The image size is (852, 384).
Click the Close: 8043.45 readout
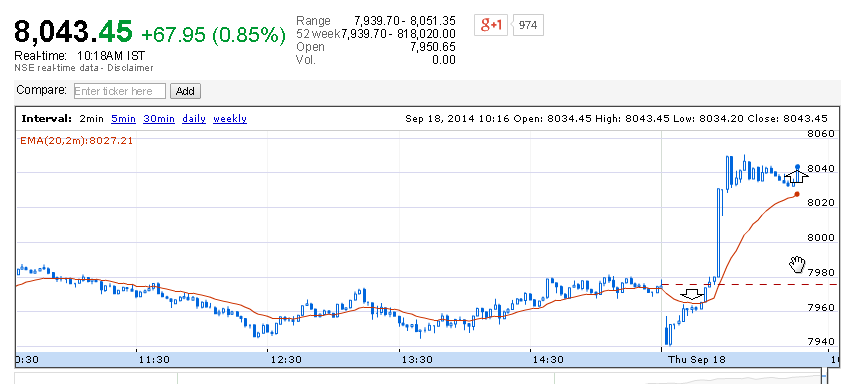click(x=787, y=119)
